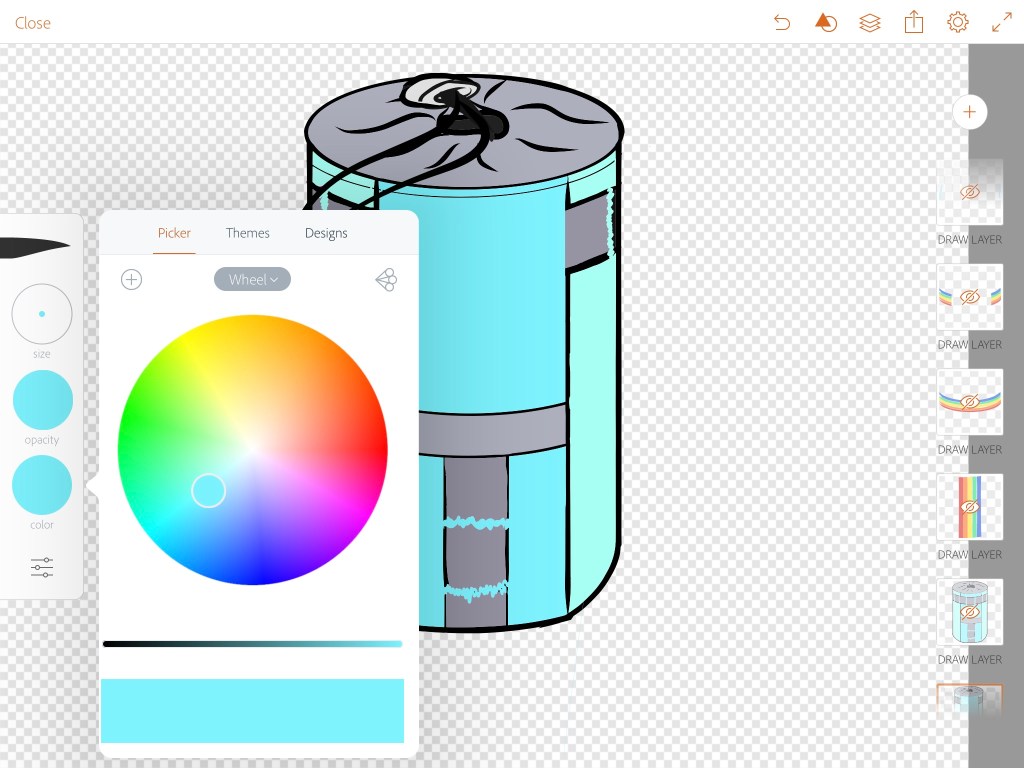This screenshot has height=768, width=1024.
Task: Expand the Wheel color mode dropdown
Action: tap(252, 280)
